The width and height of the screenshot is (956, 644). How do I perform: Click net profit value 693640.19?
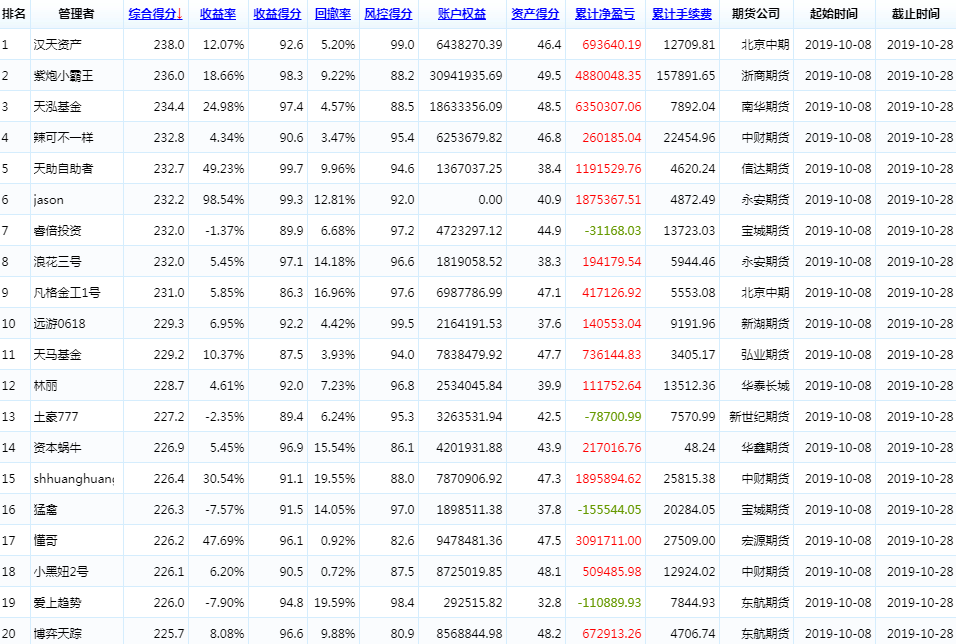(612, 45)
